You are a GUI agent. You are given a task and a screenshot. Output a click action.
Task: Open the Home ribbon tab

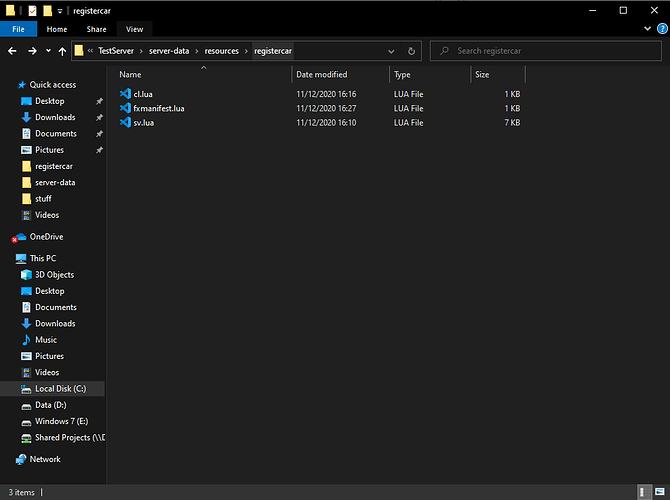57,29
